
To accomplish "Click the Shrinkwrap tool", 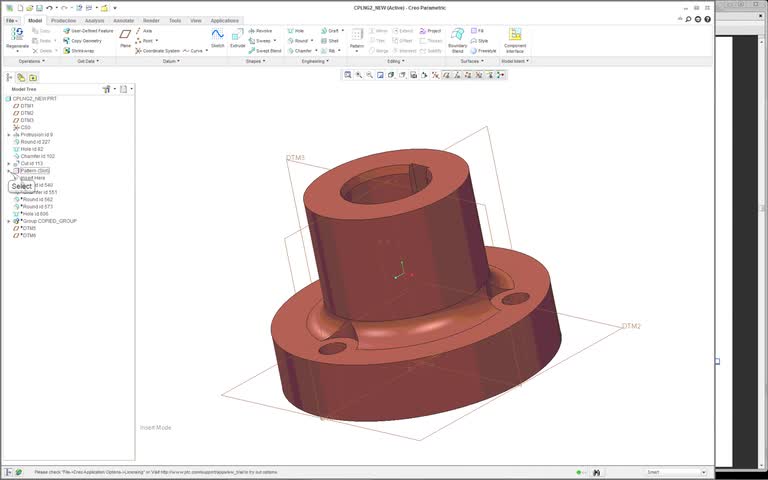I will pos(79,51).
